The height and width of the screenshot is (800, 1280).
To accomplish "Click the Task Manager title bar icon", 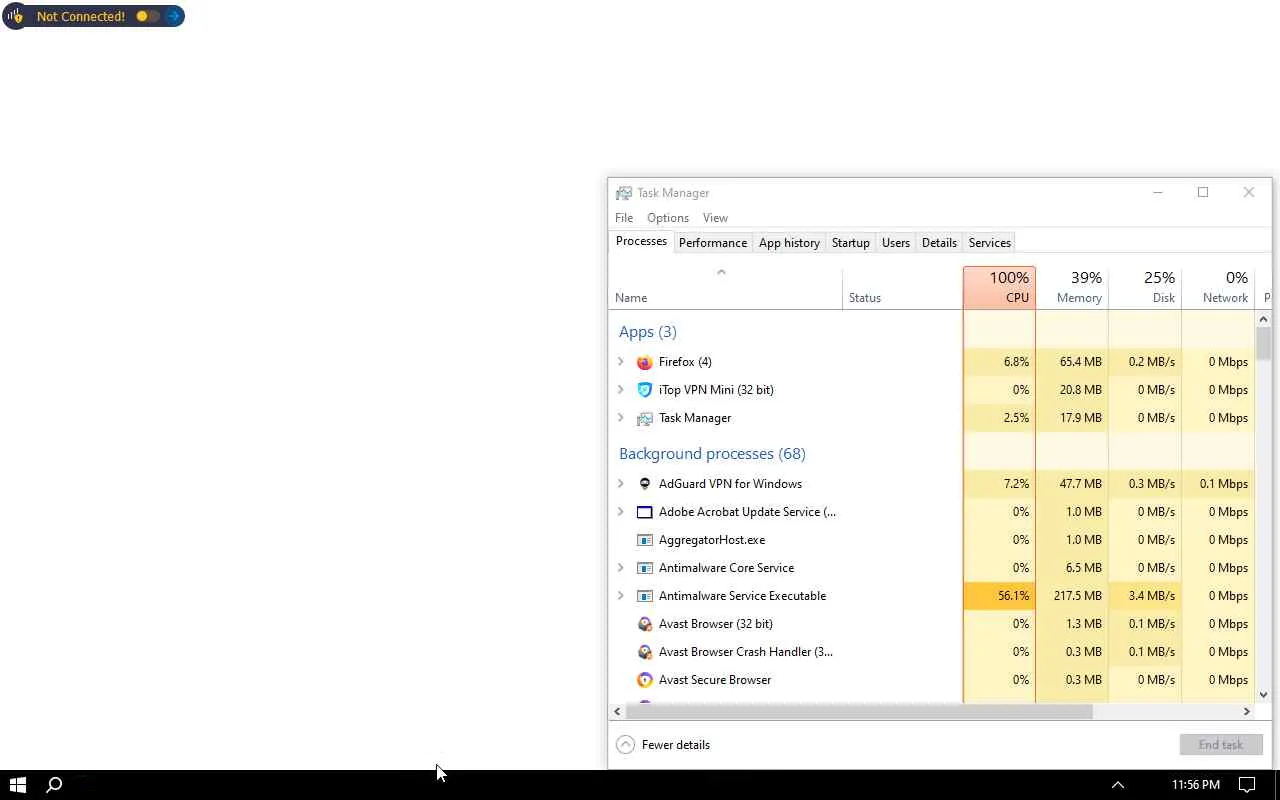I will (x=624, y=193).
